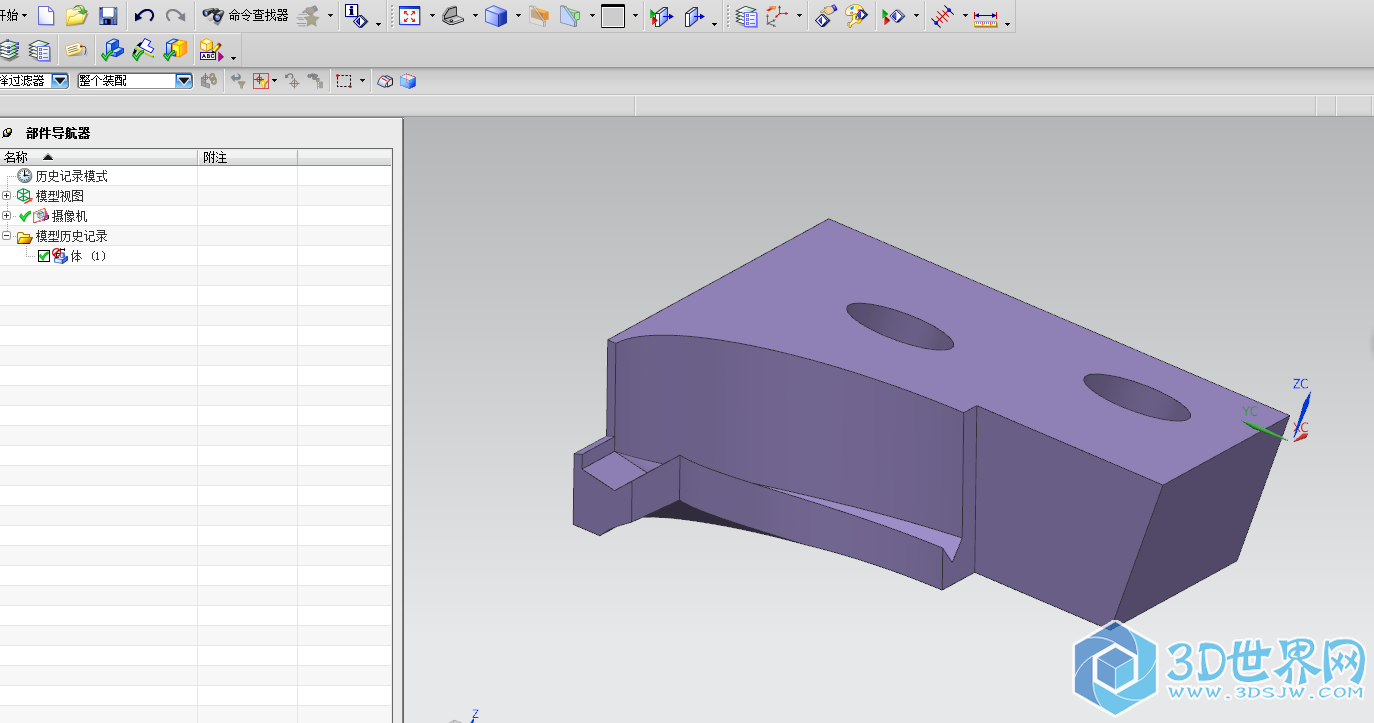This screenshot has height=723, width=1374.
Task: Open a file using the folder icon
Action: point(77,16)
